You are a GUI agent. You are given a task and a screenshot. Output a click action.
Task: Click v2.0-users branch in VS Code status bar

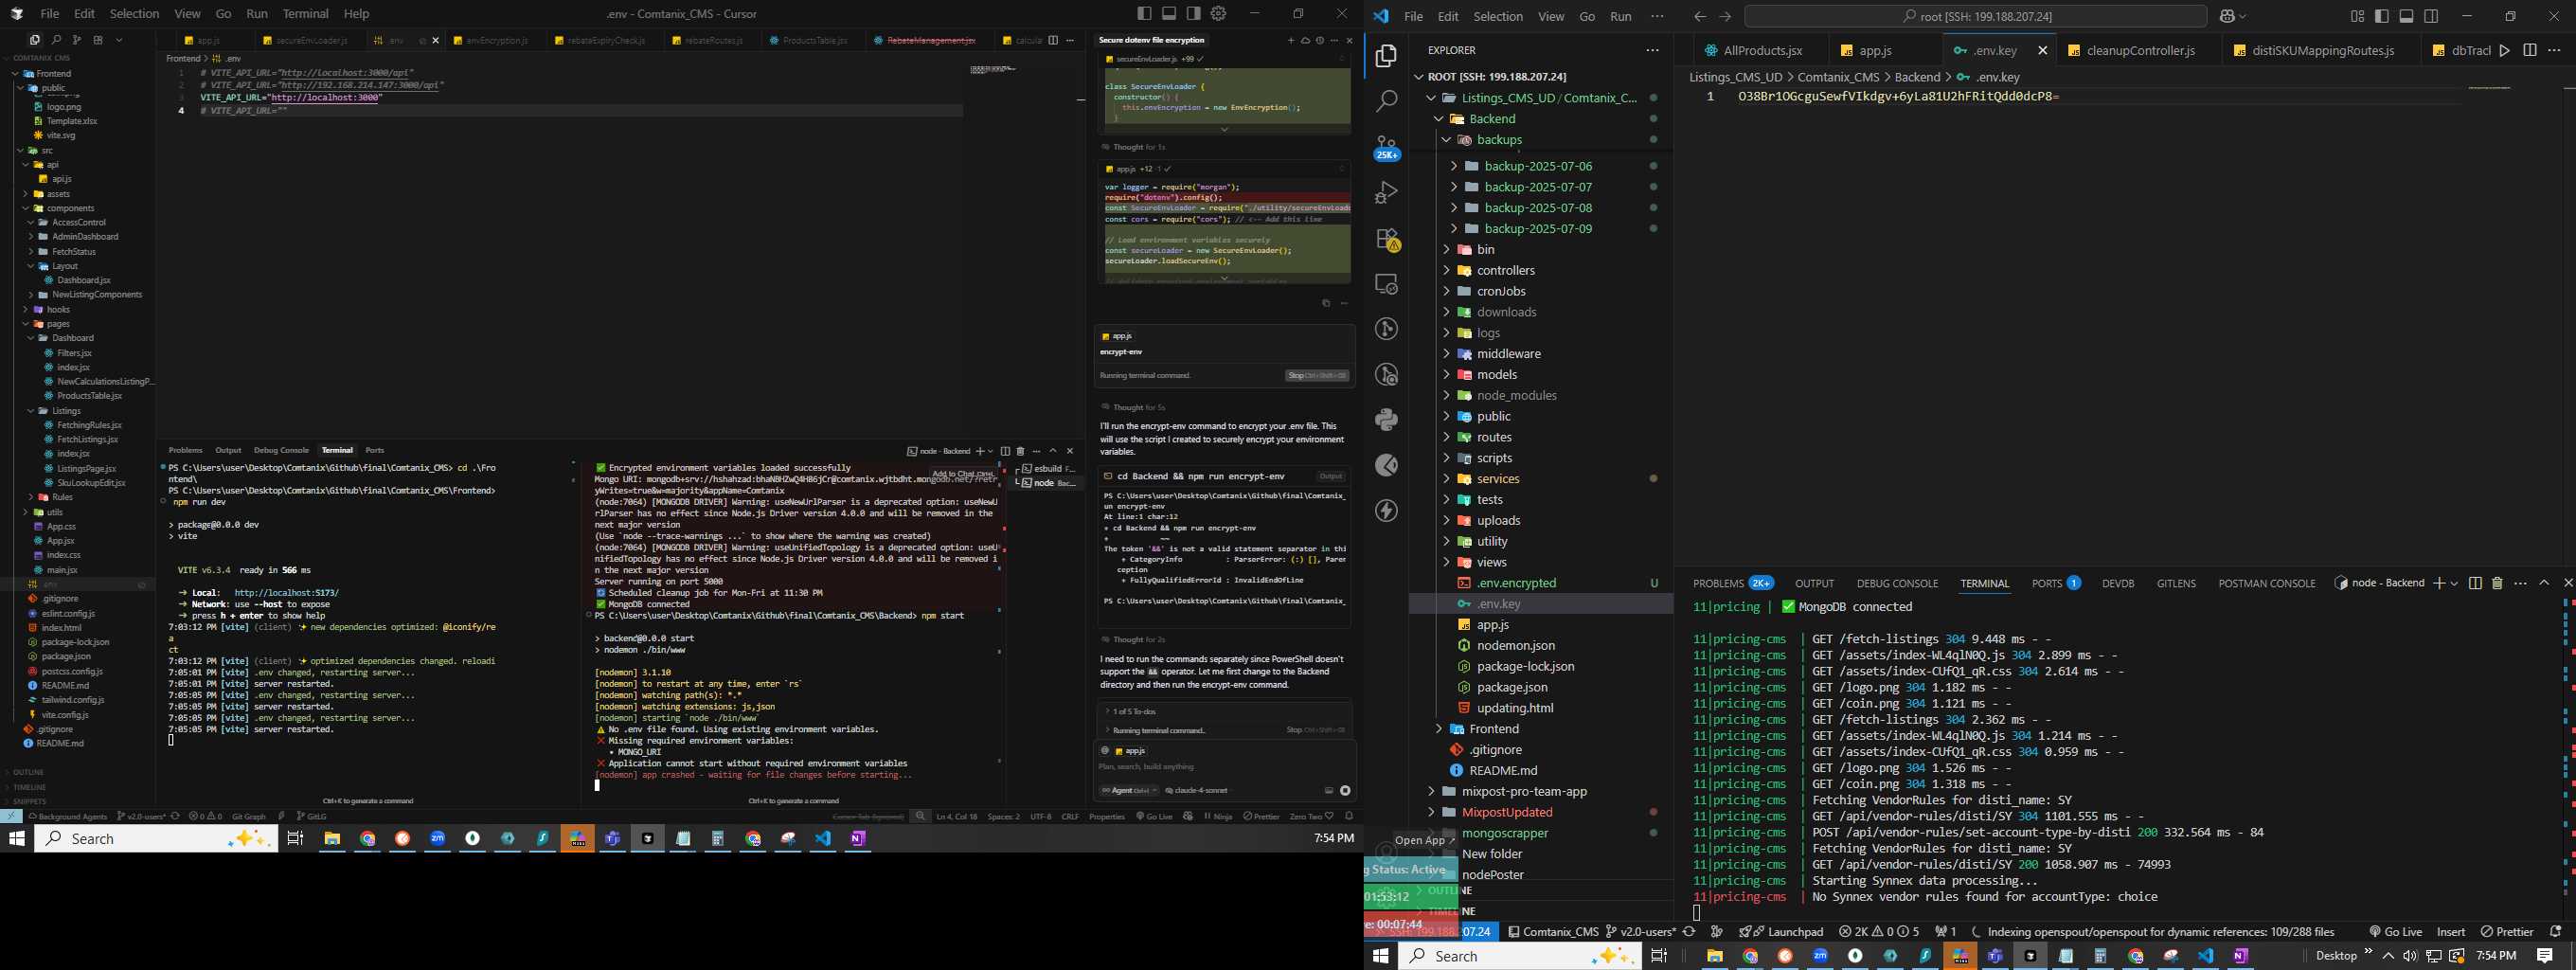click(1640, 931)
